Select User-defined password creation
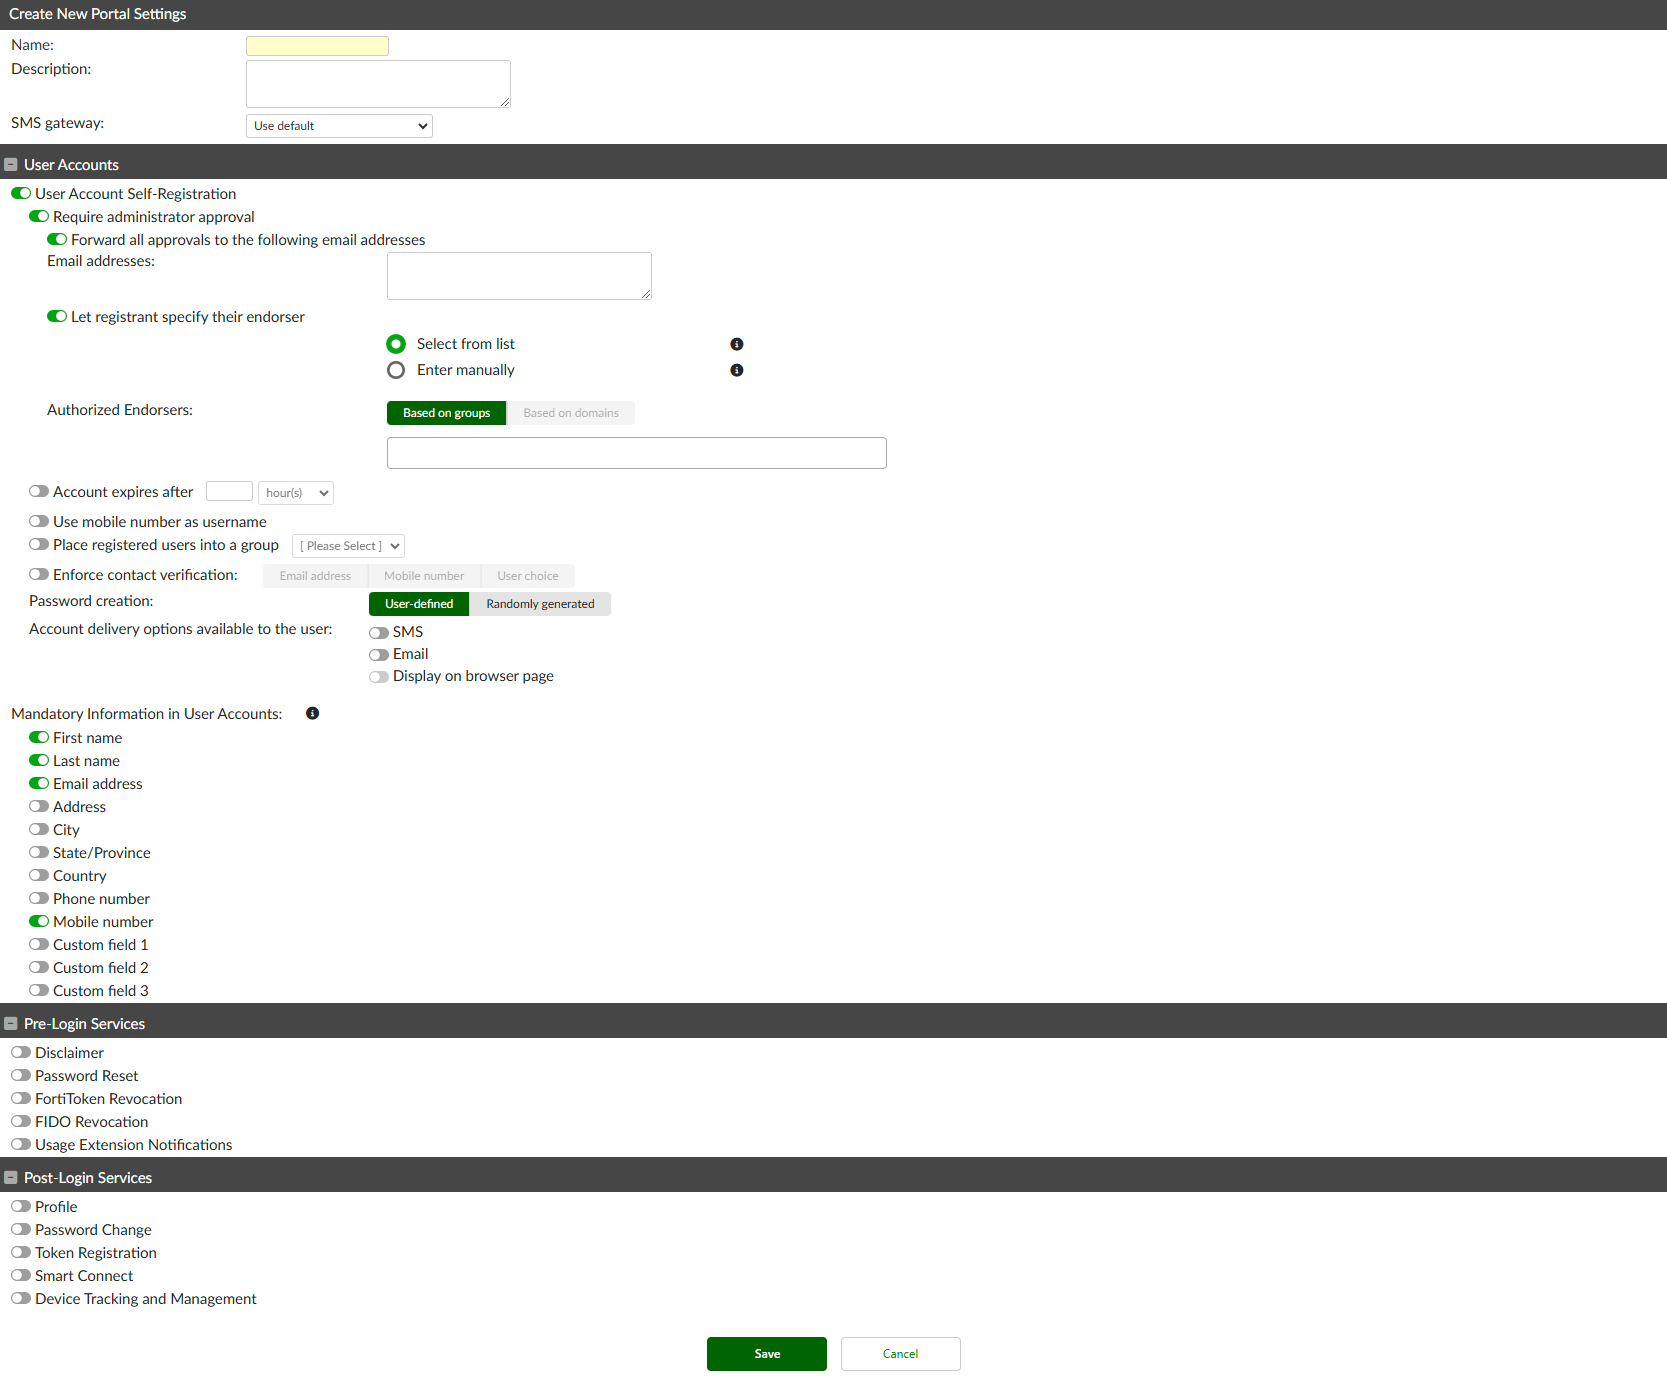1667x1382 pixels. [419, 604]
